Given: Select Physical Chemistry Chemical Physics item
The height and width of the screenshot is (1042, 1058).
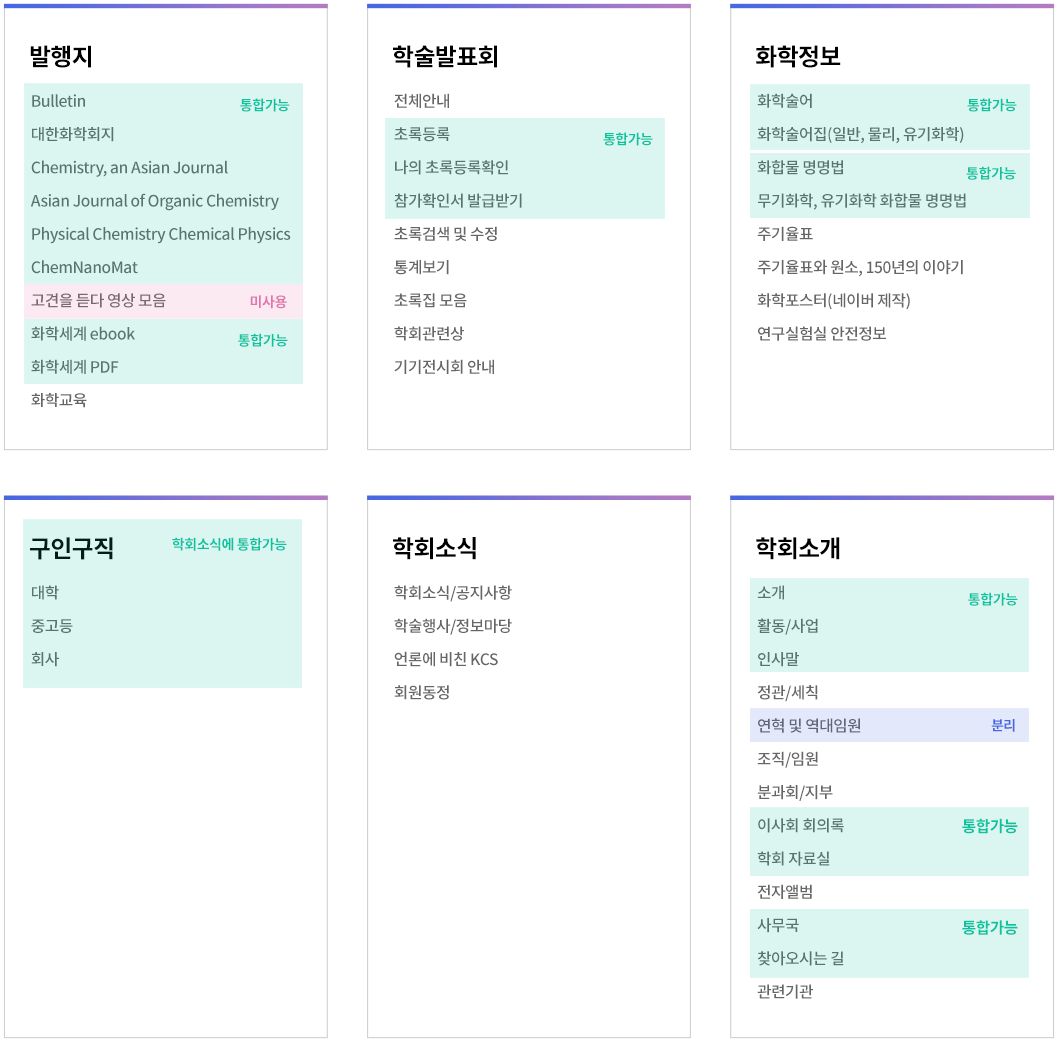Looking at the screenshot, I should click(x=161, y=234).
